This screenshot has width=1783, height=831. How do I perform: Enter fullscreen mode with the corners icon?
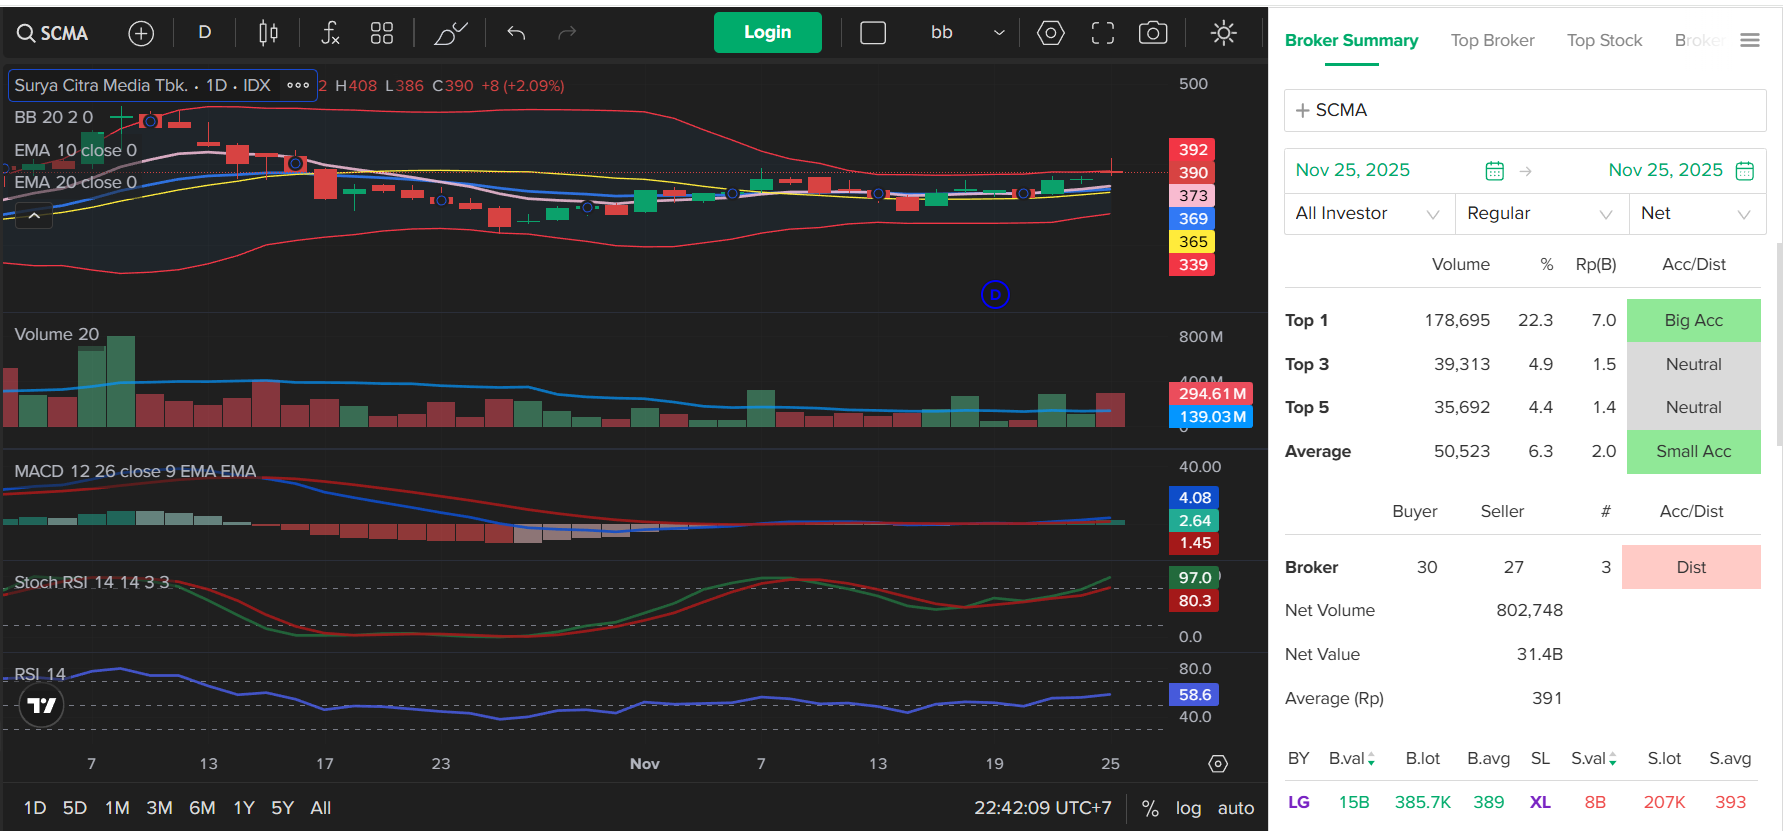pyautogui.click(x=1102, y=33)
